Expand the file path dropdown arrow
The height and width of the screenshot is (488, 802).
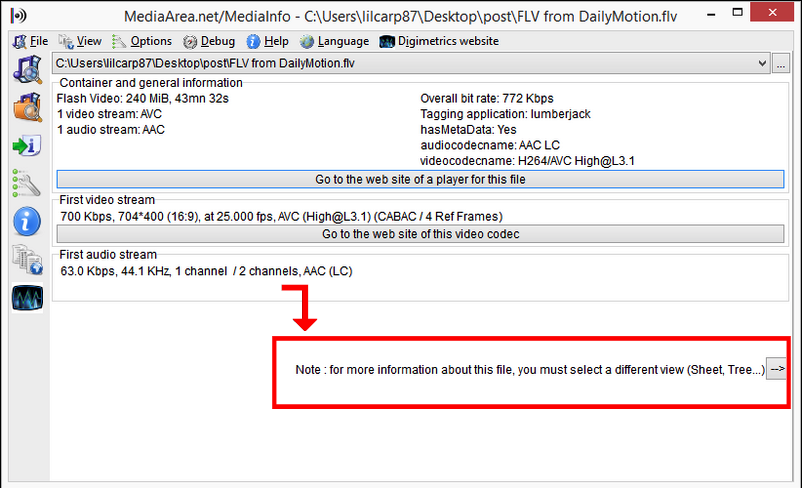pyautogui.click(x=762, y=63)
